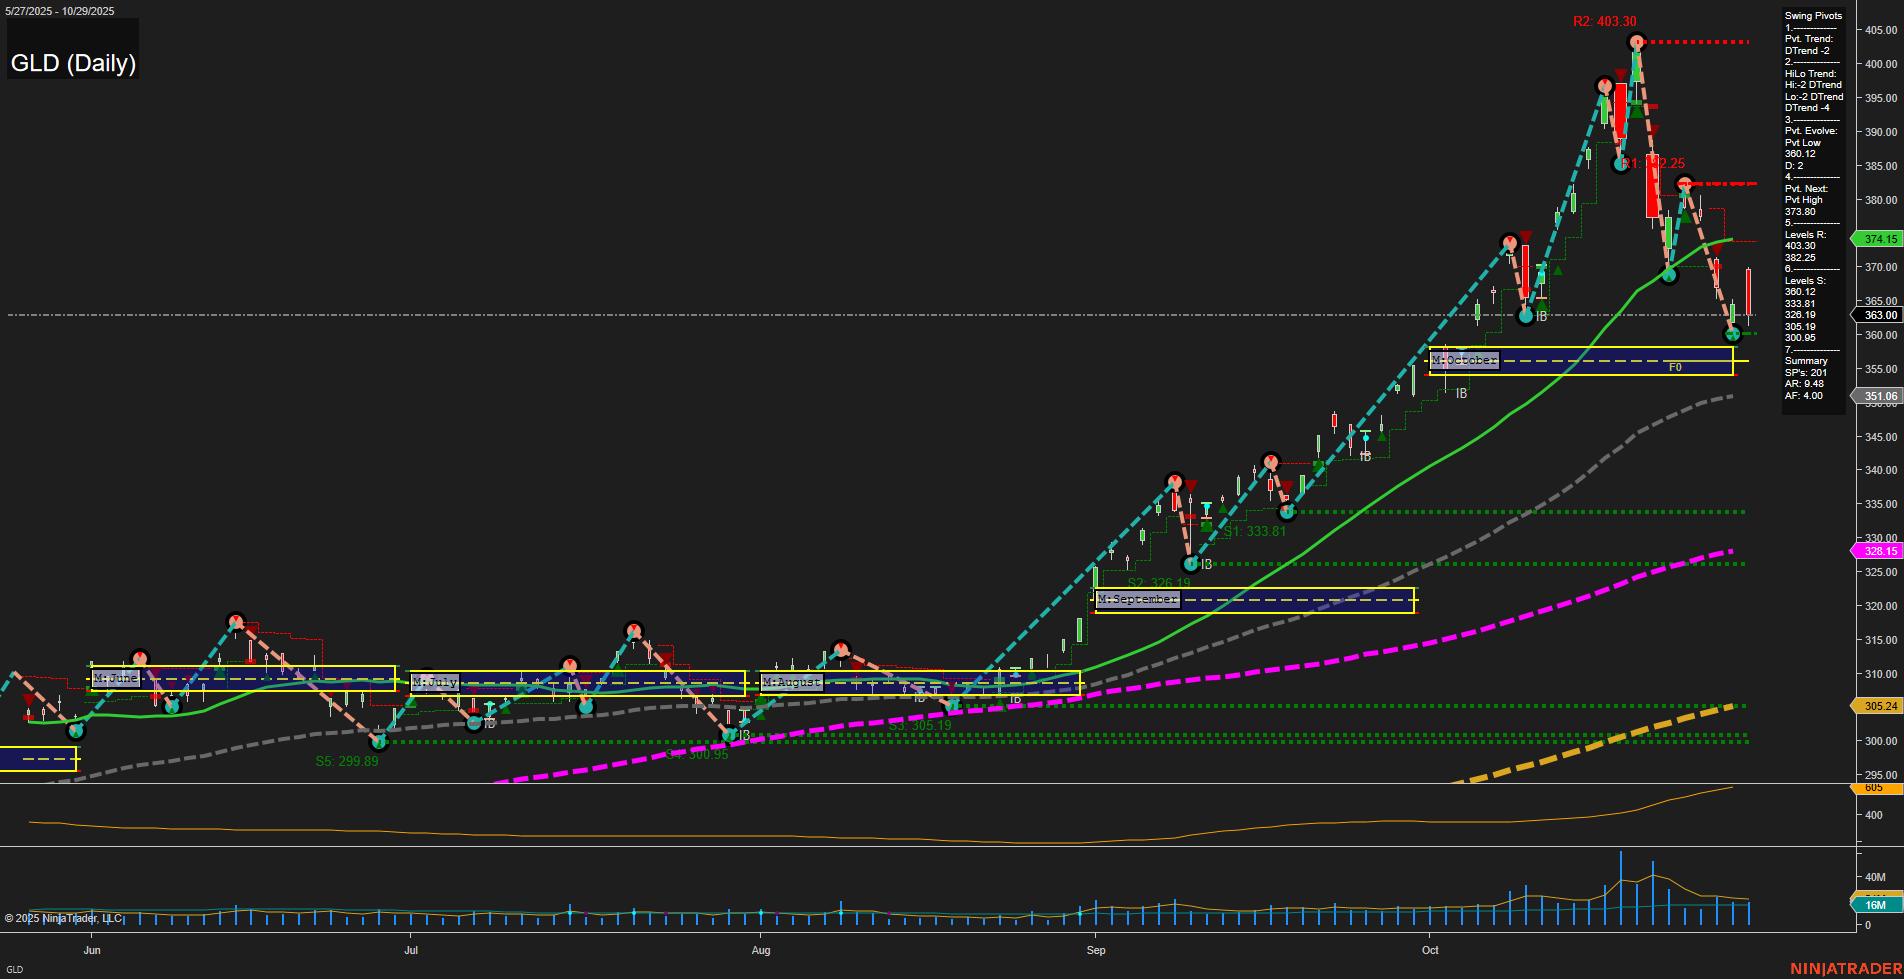Click the red X pivot marker above M:July box

(x=634, y=629)
